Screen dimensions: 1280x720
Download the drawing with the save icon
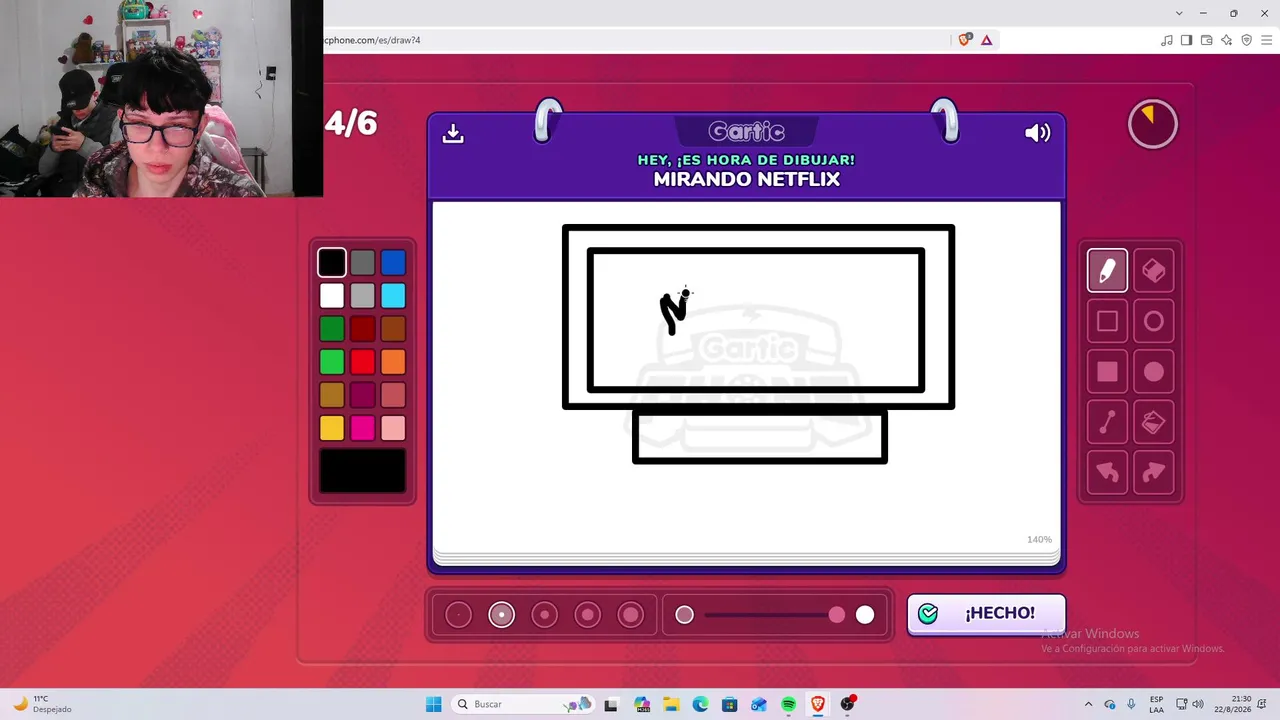click(x=453, y=133)
